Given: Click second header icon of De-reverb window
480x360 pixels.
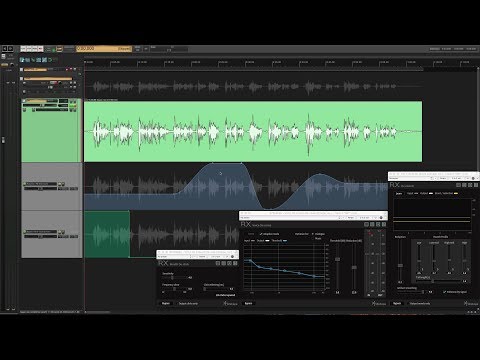Looking at the screenshot, I should 464,185.
